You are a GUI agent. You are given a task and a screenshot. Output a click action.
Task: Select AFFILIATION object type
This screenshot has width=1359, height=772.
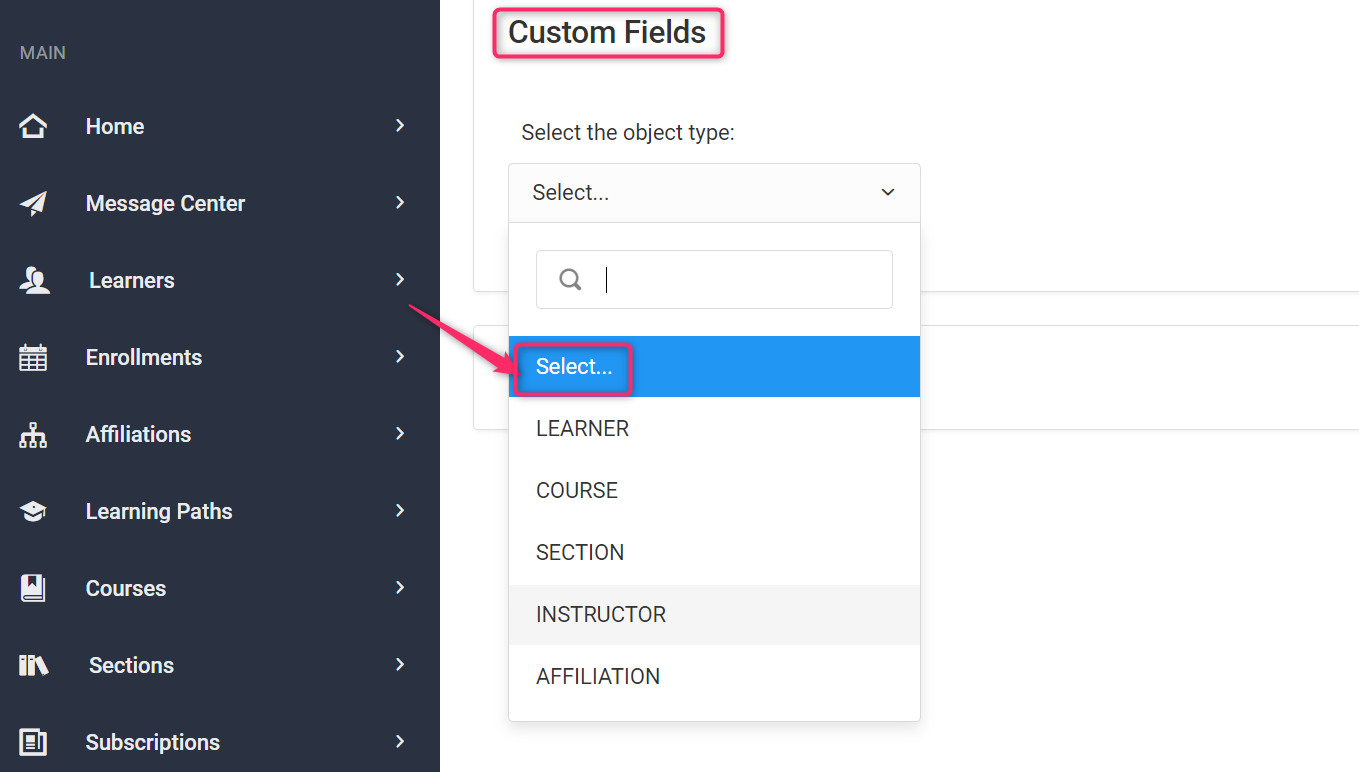click(598, 676)
